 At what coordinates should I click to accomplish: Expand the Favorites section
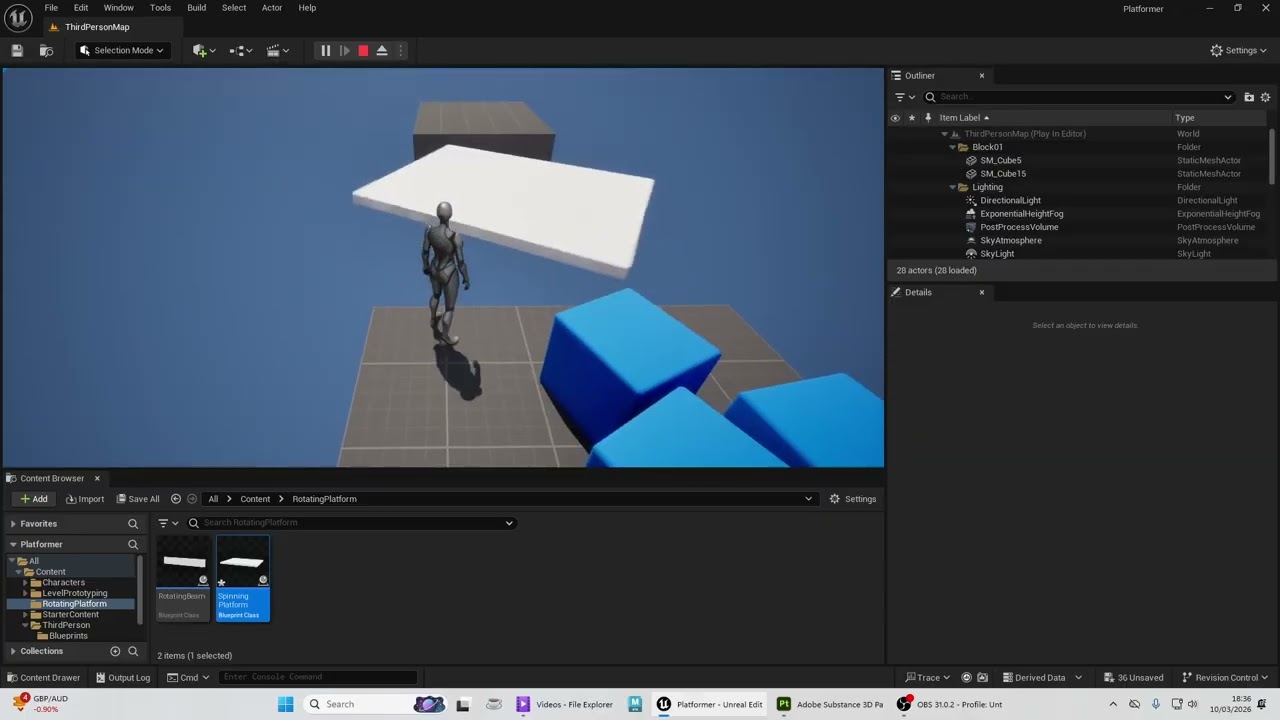[x=13, y=524]
